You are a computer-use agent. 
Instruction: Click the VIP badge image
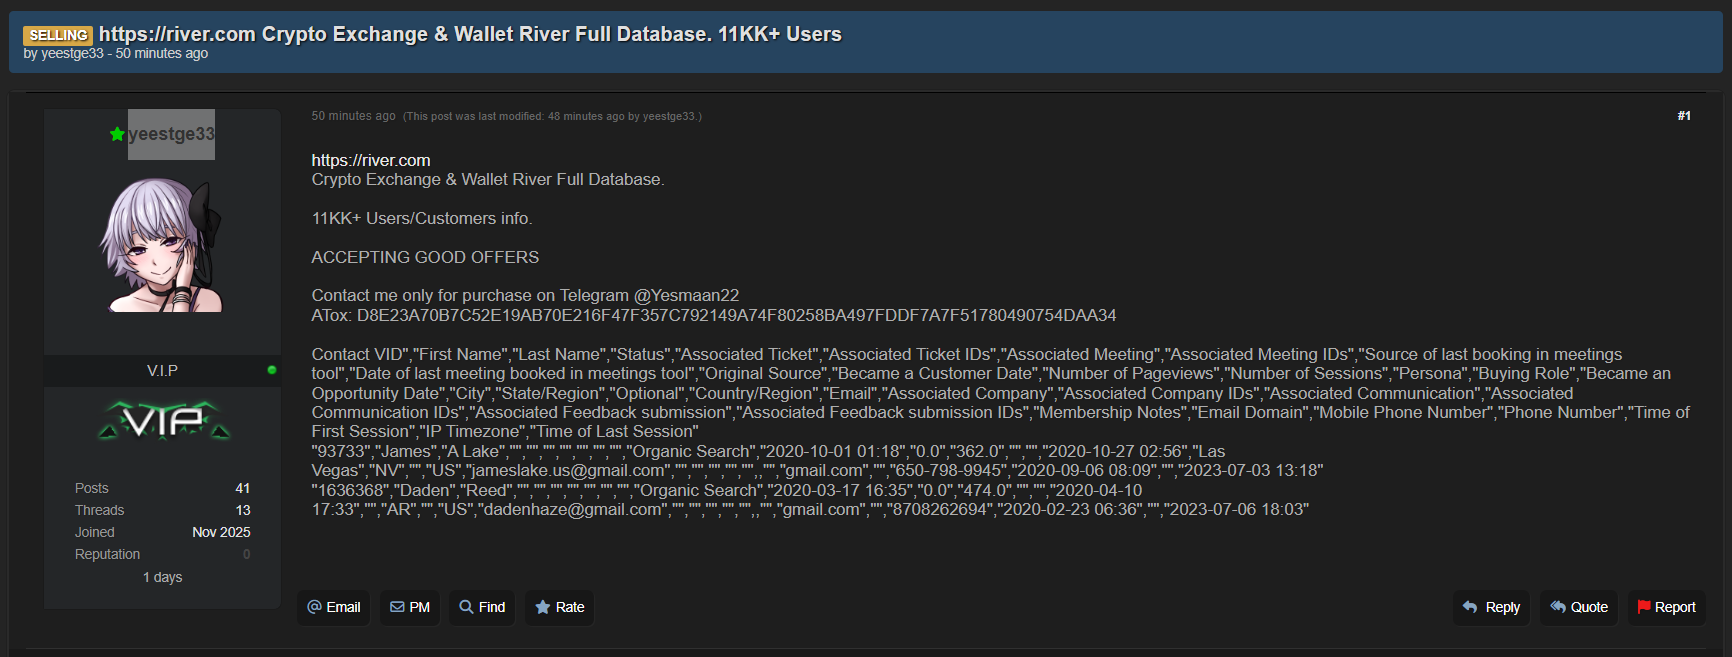click(x=164, y=421)
